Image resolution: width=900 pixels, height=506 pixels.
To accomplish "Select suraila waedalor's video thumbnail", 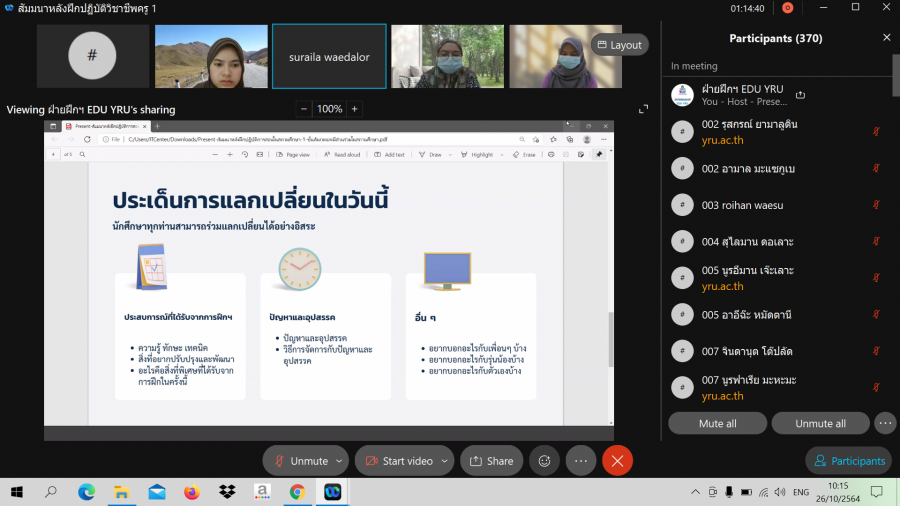I will coord(329,57).
